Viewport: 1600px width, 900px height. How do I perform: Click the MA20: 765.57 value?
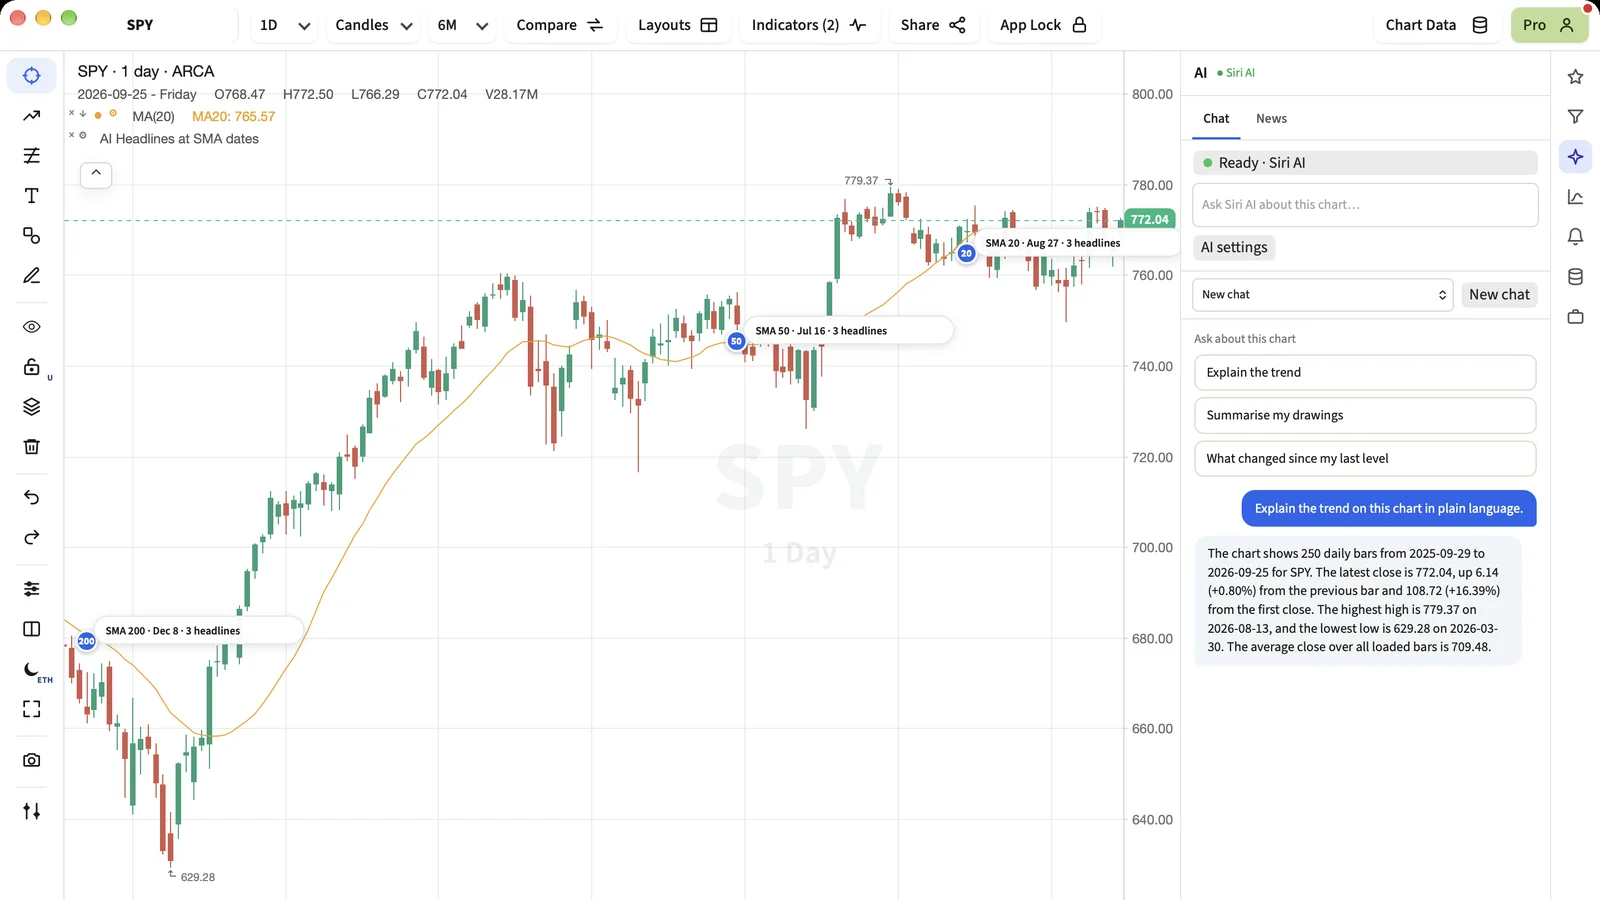point(233,116)
